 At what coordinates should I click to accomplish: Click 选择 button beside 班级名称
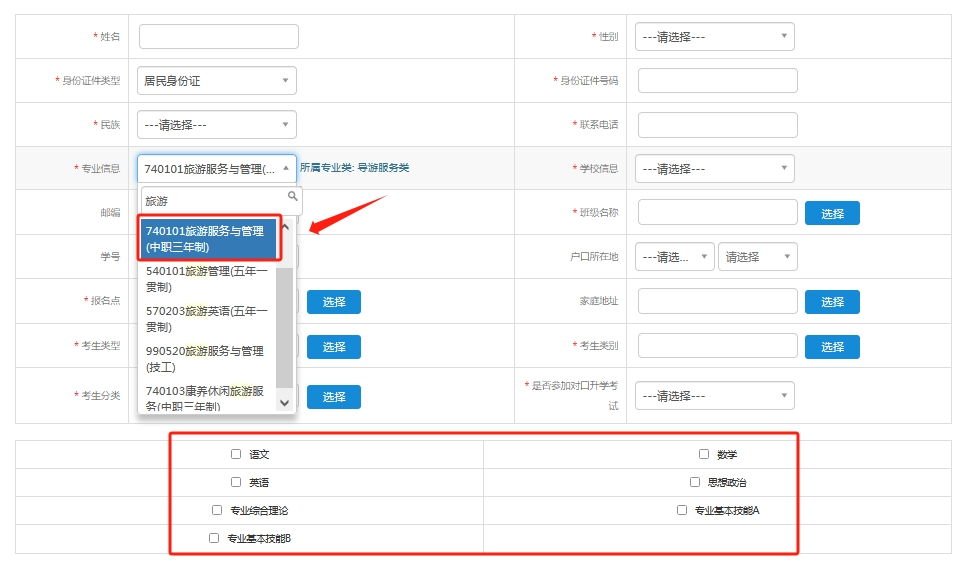[832, 214]
